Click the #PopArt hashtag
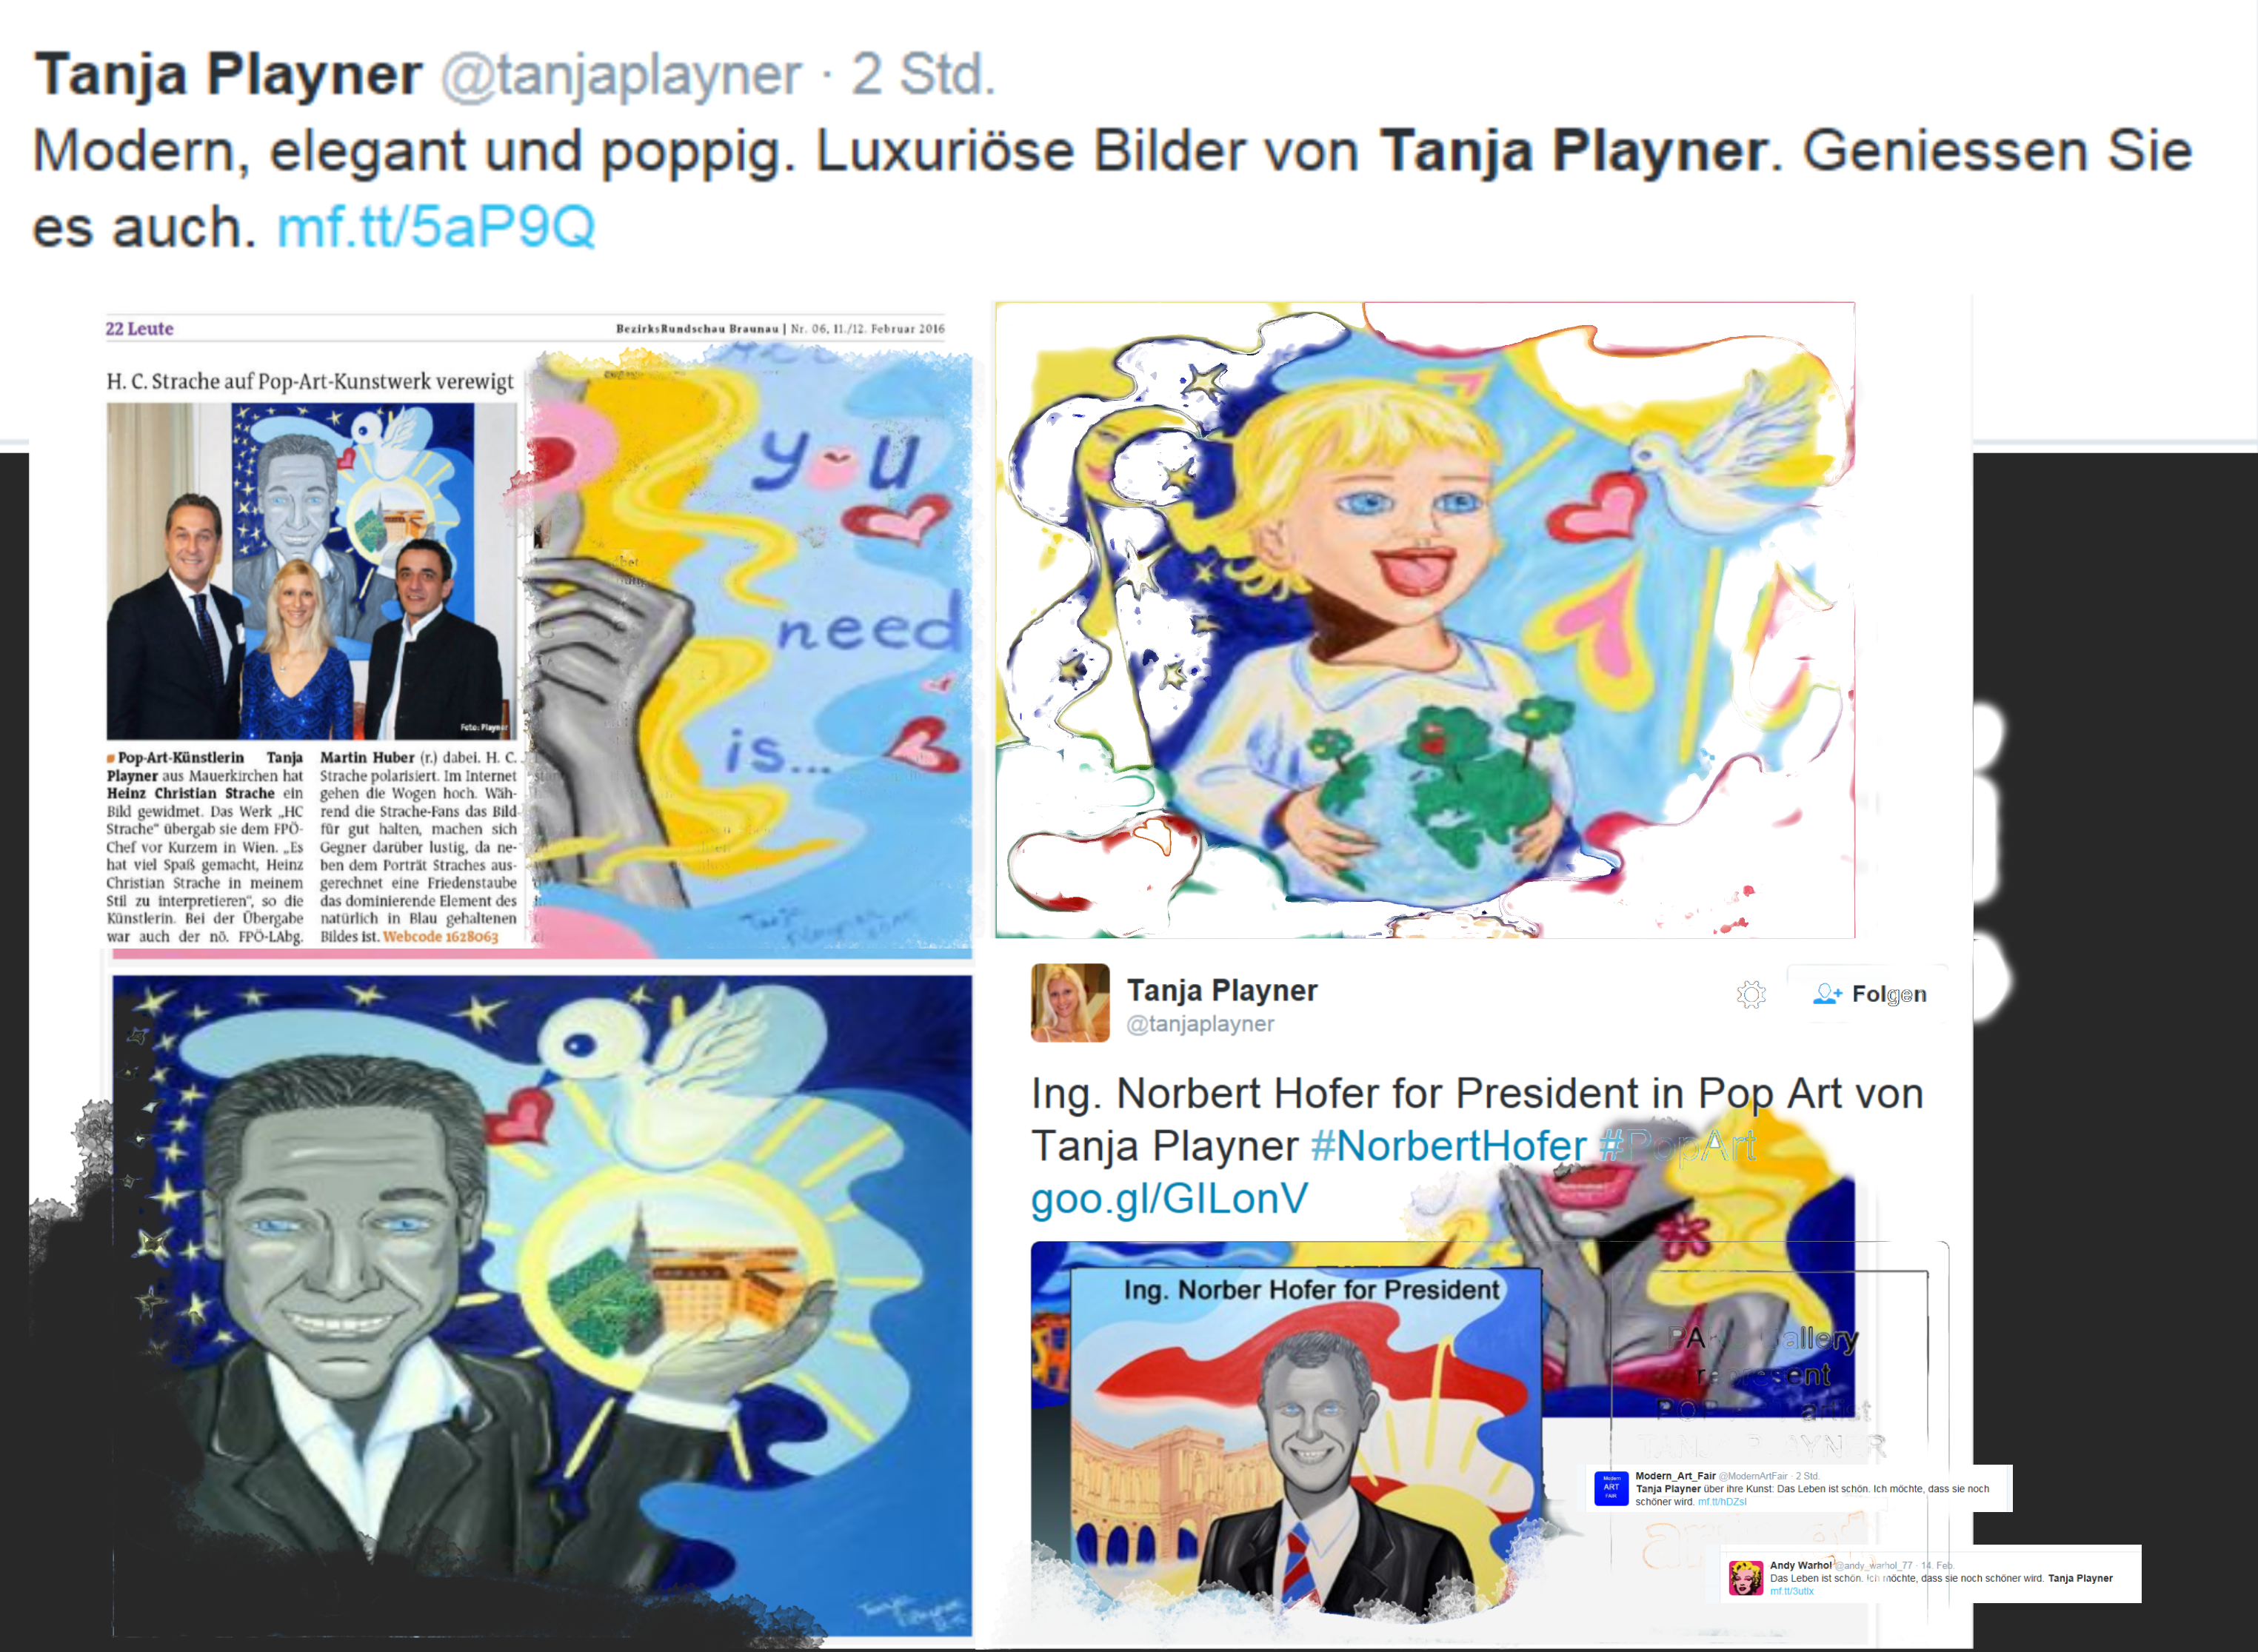 tap(1678, 1146)
